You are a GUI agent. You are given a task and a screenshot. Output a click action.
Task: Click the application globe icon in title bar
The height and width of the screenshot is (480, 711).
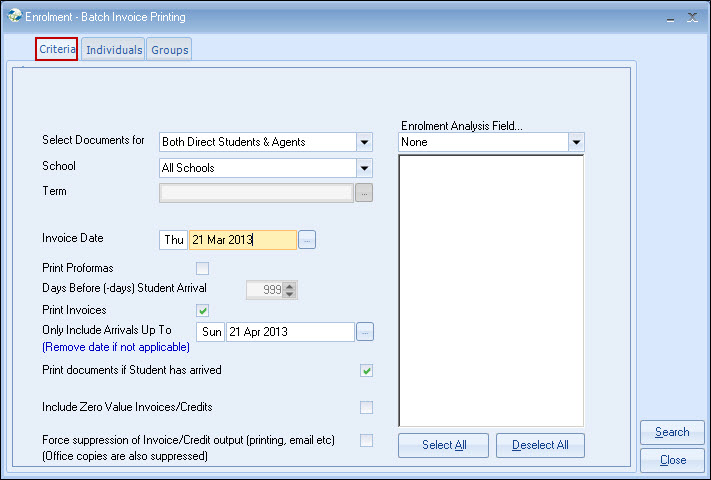(x=12, y=17)
